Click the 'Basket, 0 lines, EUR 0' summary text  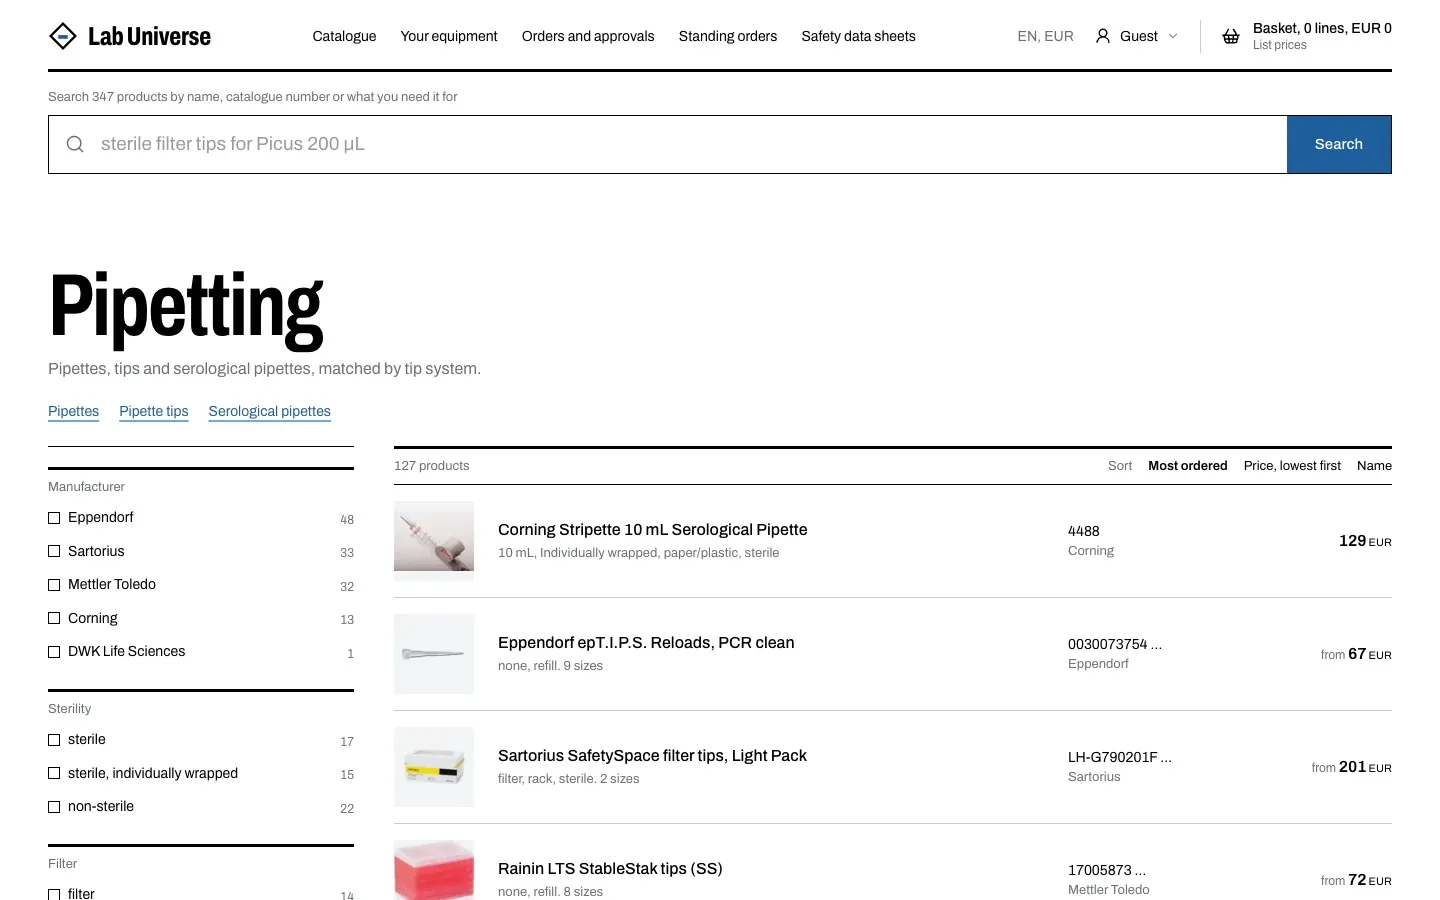[1322, 28]
